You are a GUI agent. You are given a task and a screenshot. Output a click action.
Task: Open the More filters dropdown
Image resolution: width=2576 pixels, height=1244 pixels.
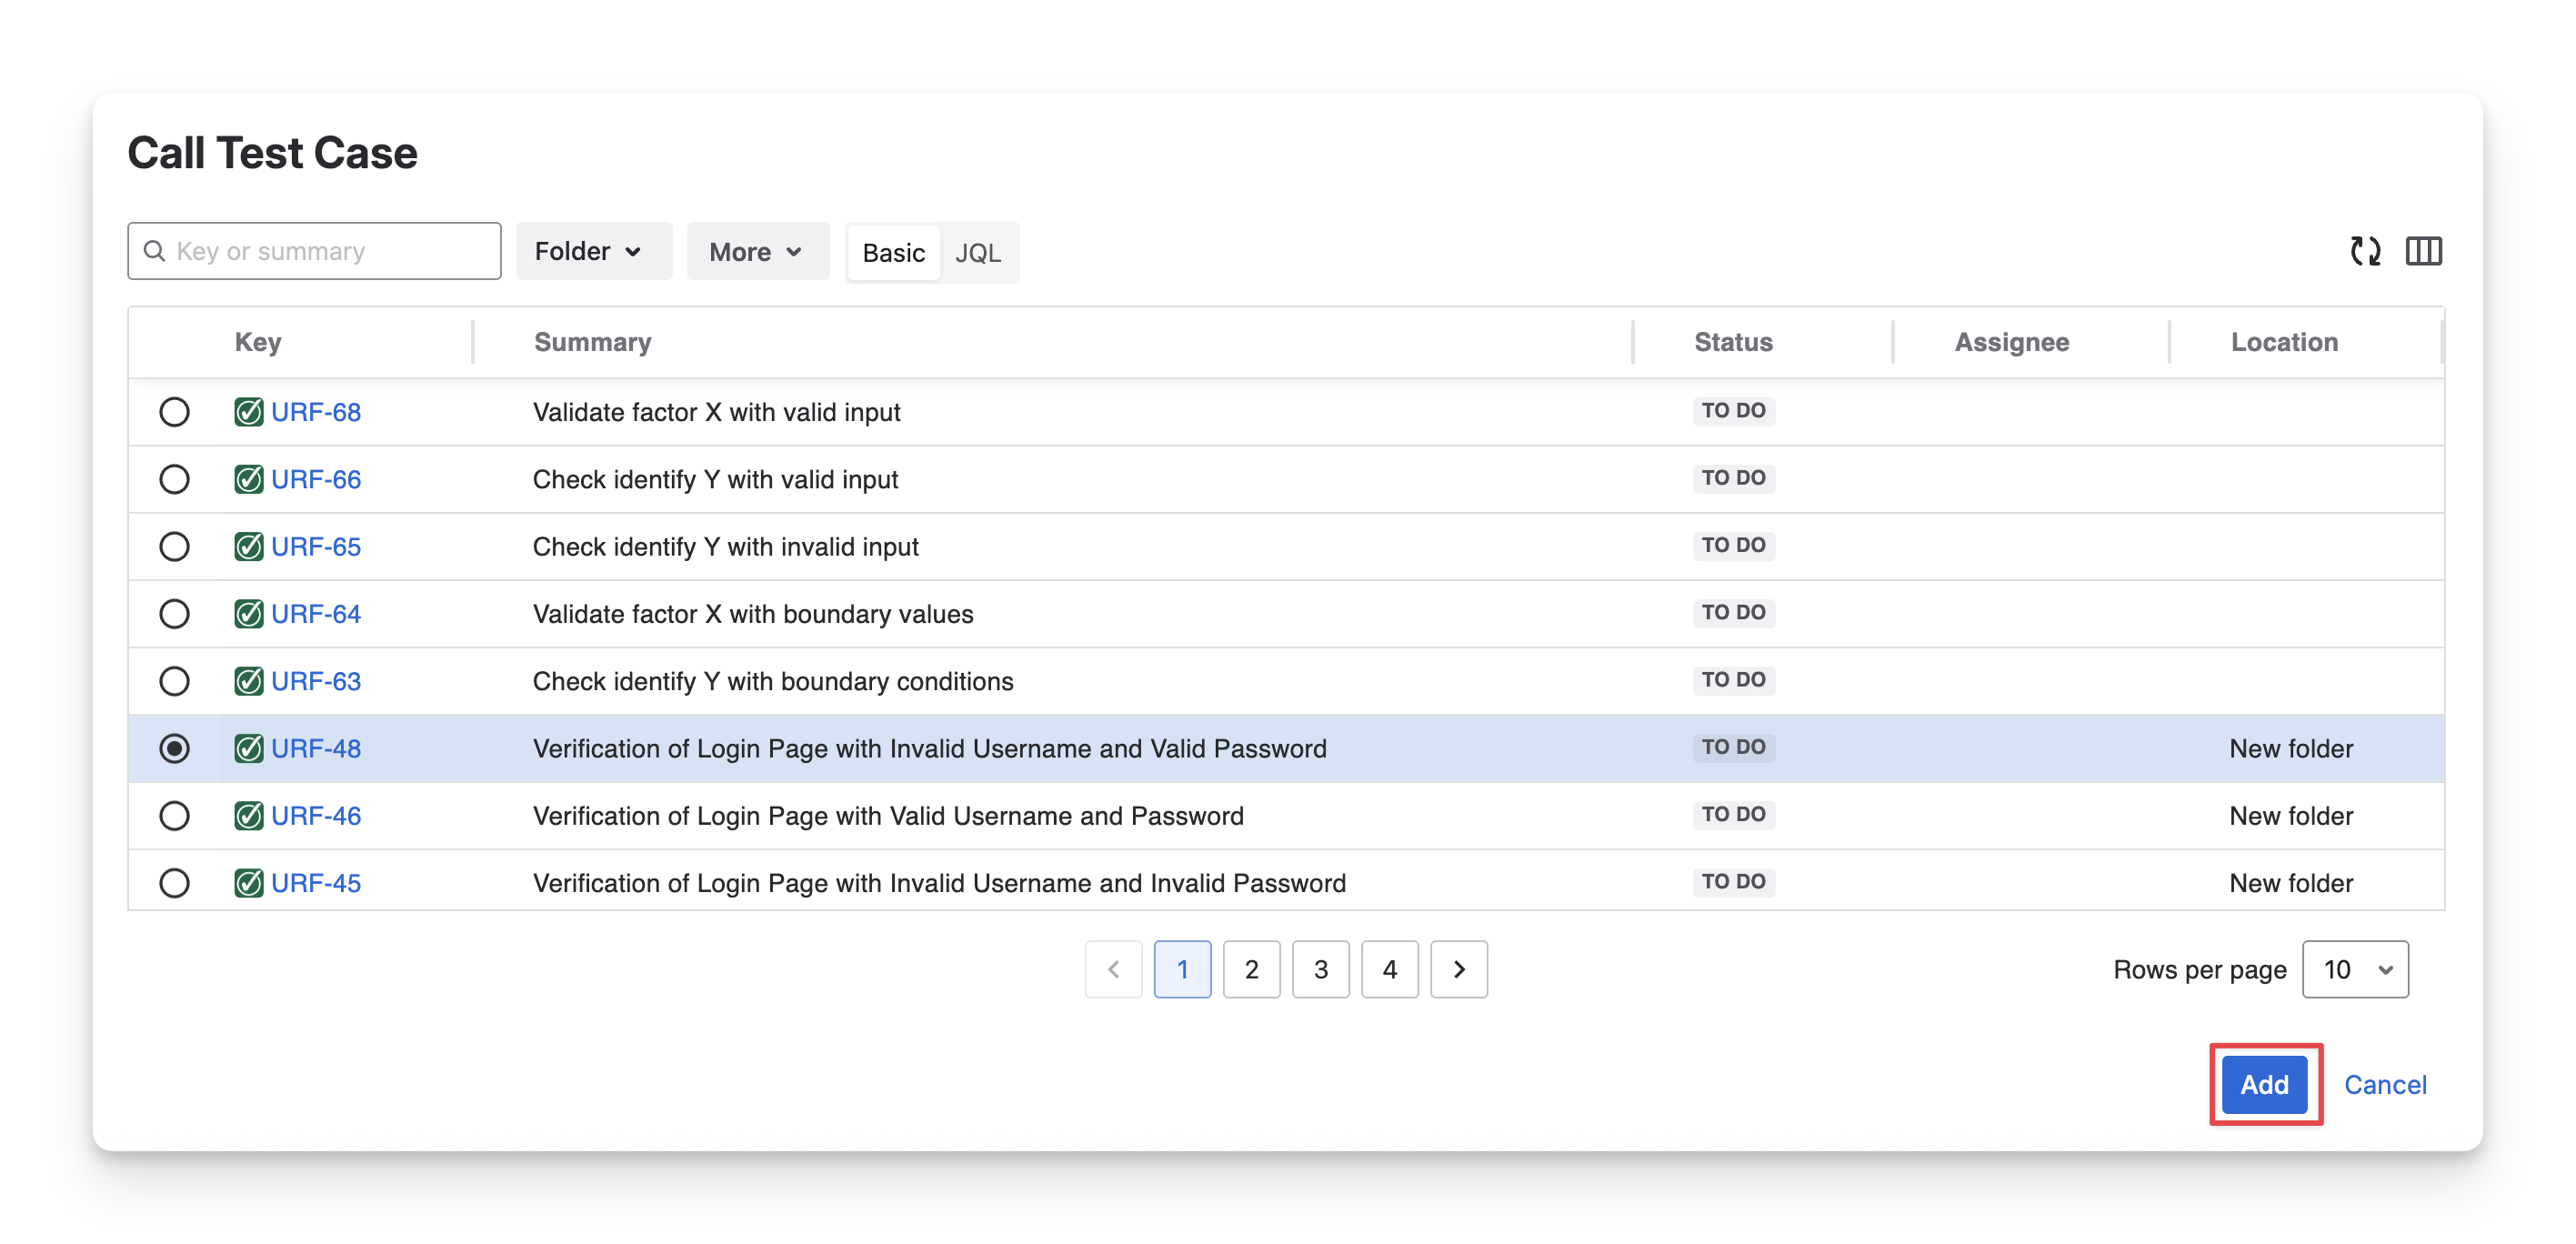[757, 252]
